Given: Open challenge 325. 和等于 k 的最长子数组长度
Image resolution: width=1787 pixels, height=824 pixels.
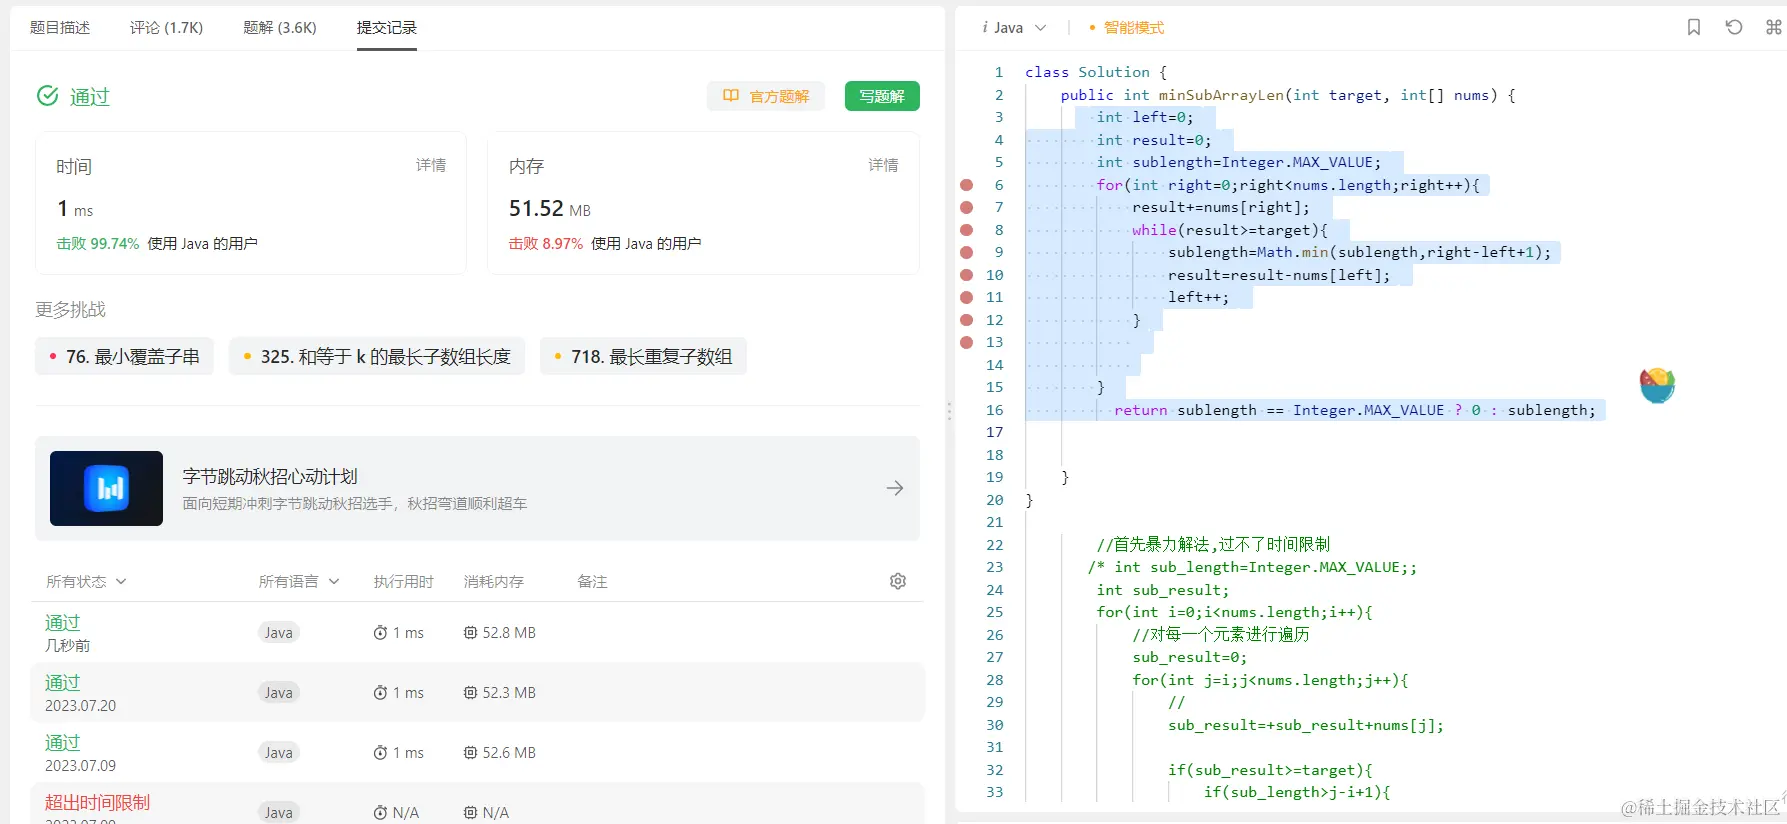Looking at the screenshot, I should (x=377, y=357).
